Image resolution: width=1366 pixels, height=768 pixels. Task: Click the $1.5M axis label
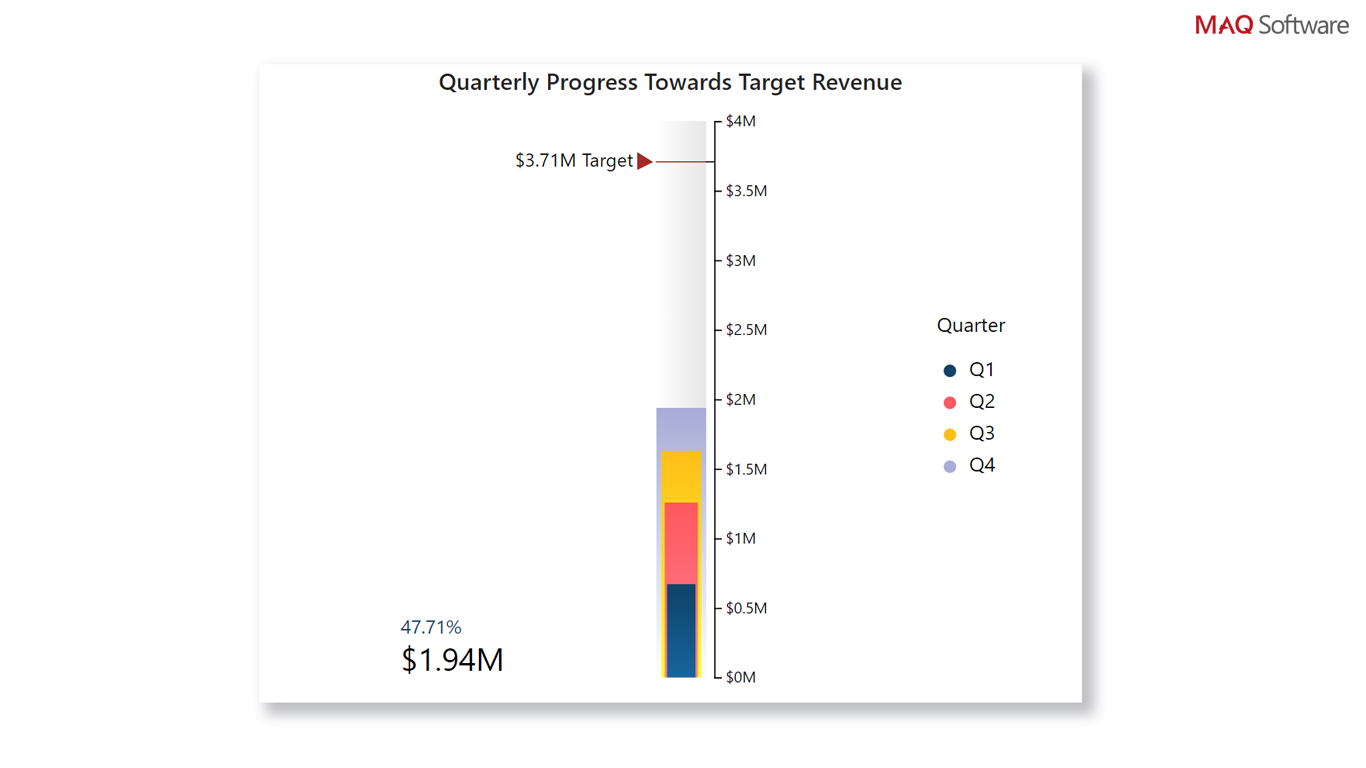[747, 469]
